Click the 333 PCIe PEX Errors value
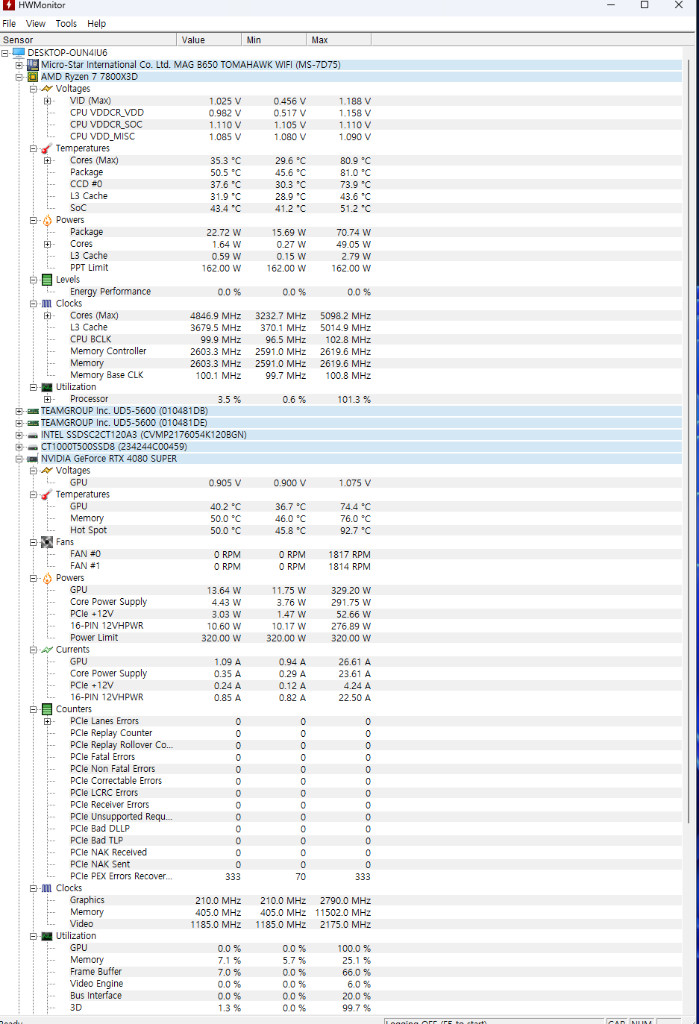 233,876
